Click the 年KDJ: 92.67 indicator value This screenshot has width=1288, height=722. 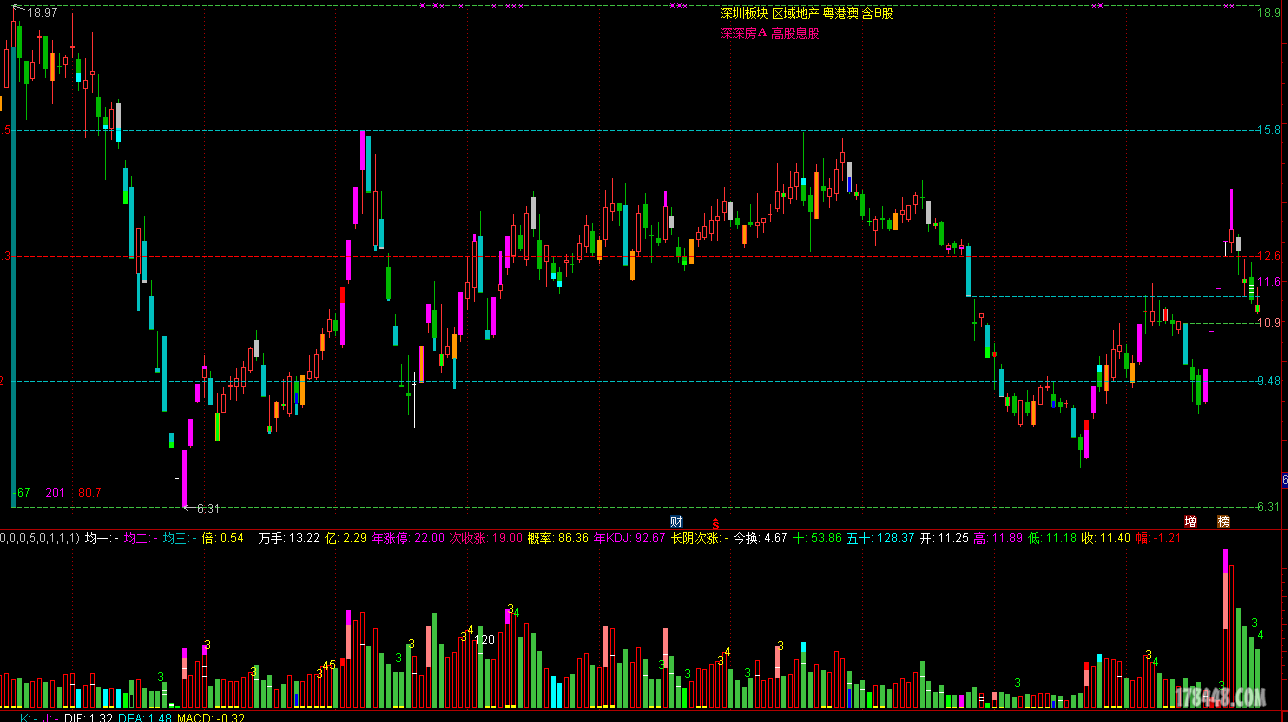[x=630, y=538]
